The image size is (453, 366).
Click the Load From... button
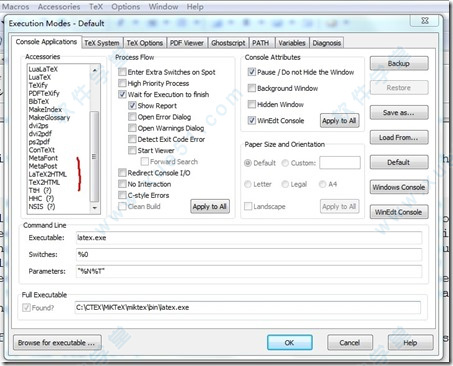coord(399,137)
